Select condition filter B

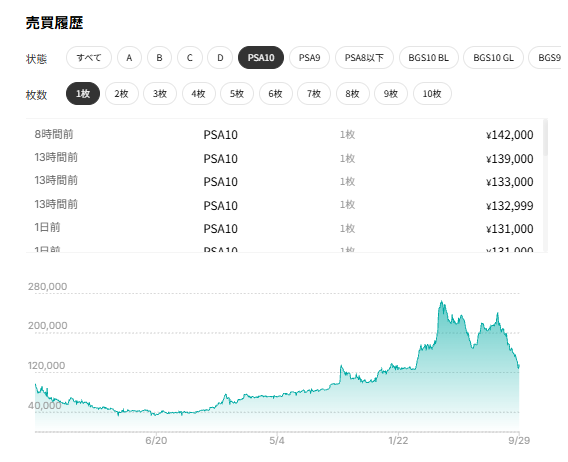click(x=159, y=58)
